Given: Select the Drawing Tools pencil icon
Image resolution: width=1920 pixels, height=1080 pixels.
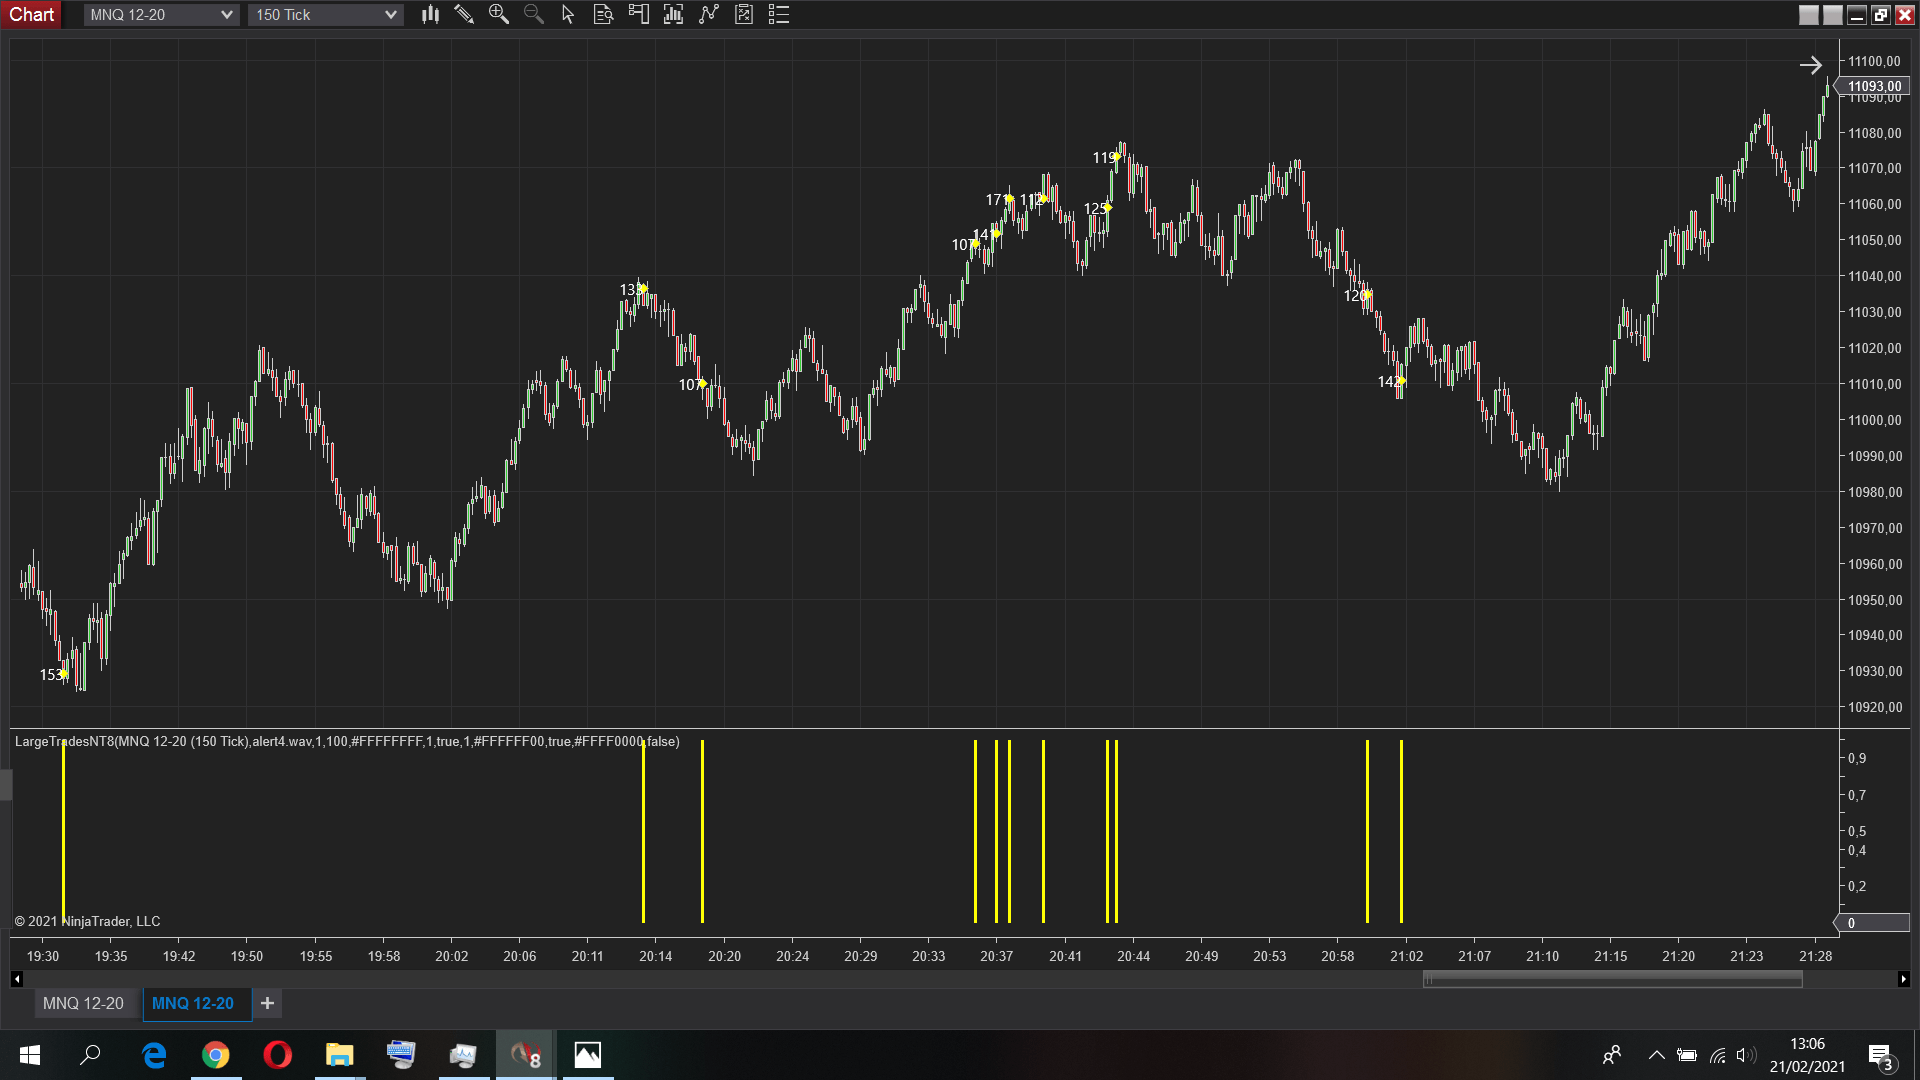Looking at the screenshot, I should 463,14.
